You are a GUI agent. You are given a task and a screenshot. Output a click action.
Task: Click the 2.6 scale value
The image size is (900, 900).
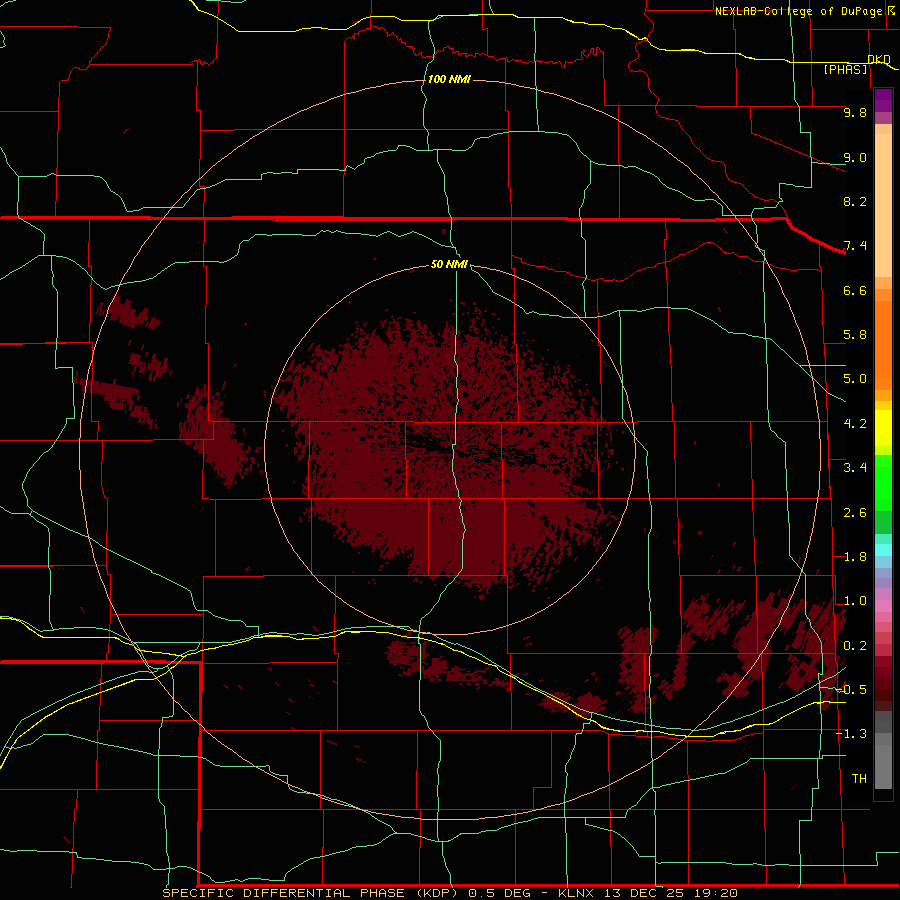[855, 513]
